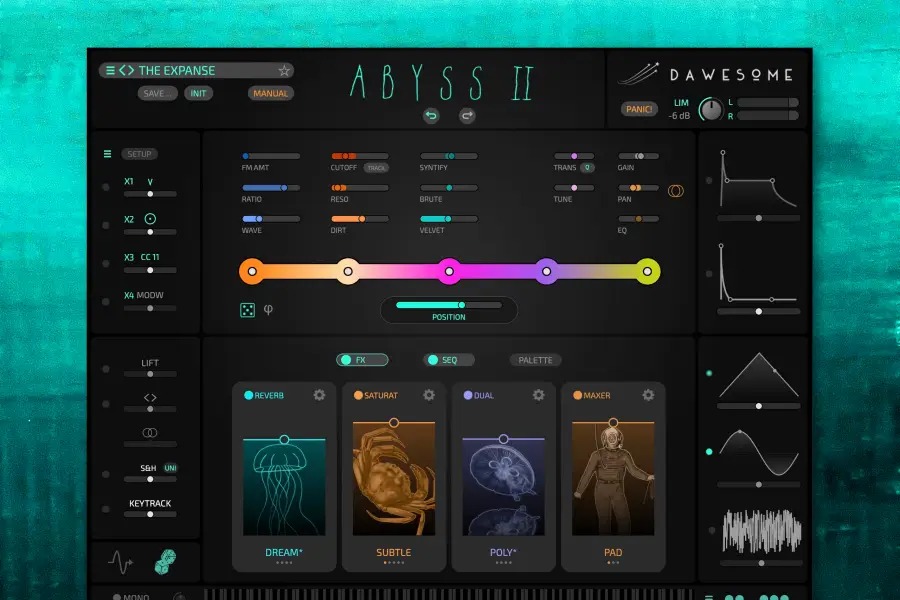Open the second envelope curve display
Viewport: 900px width, 600px height.
tap(759, 273)
